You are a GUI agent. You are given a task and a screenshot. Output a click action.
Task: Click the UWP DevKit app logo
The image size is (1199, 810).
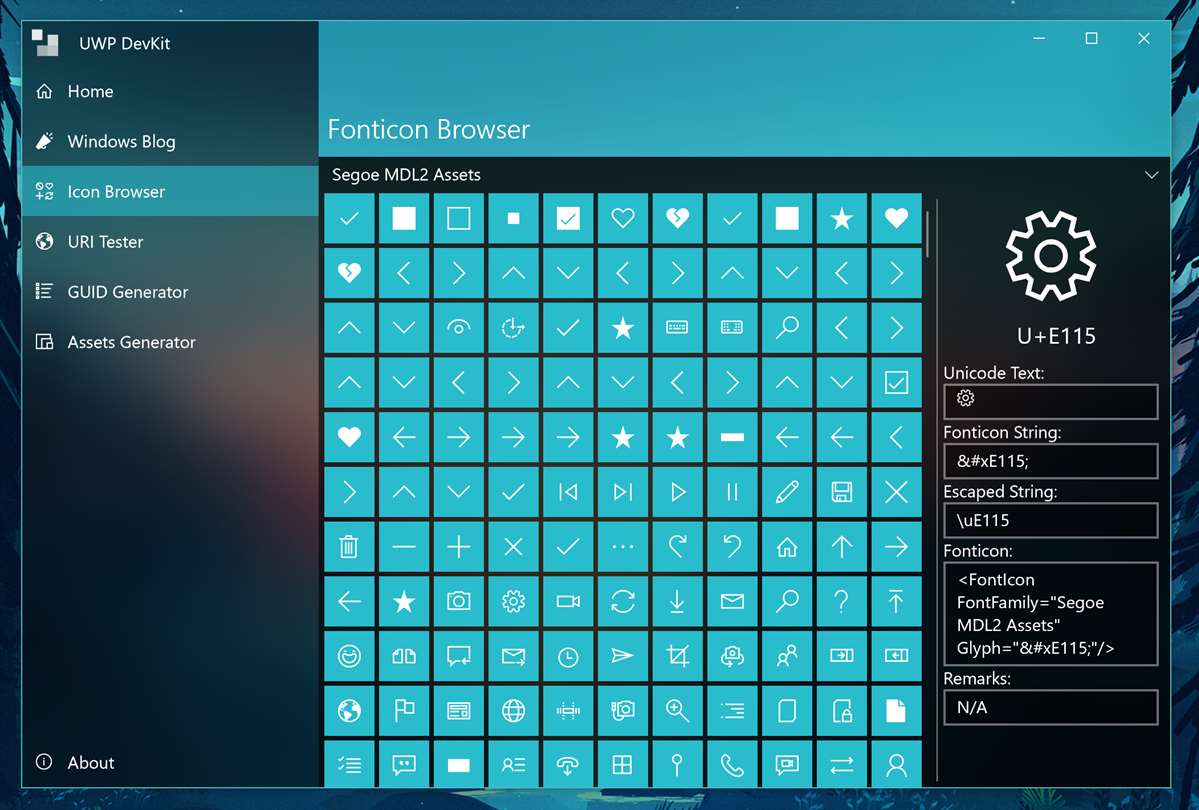pyautogui.click(x=45, y=43)
